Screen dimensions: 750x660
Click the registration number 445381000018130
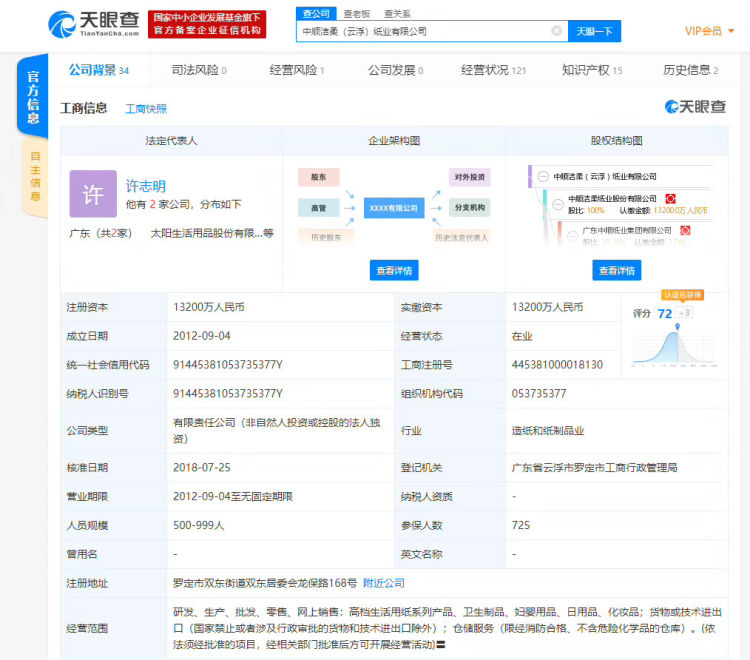pos(557,365)
